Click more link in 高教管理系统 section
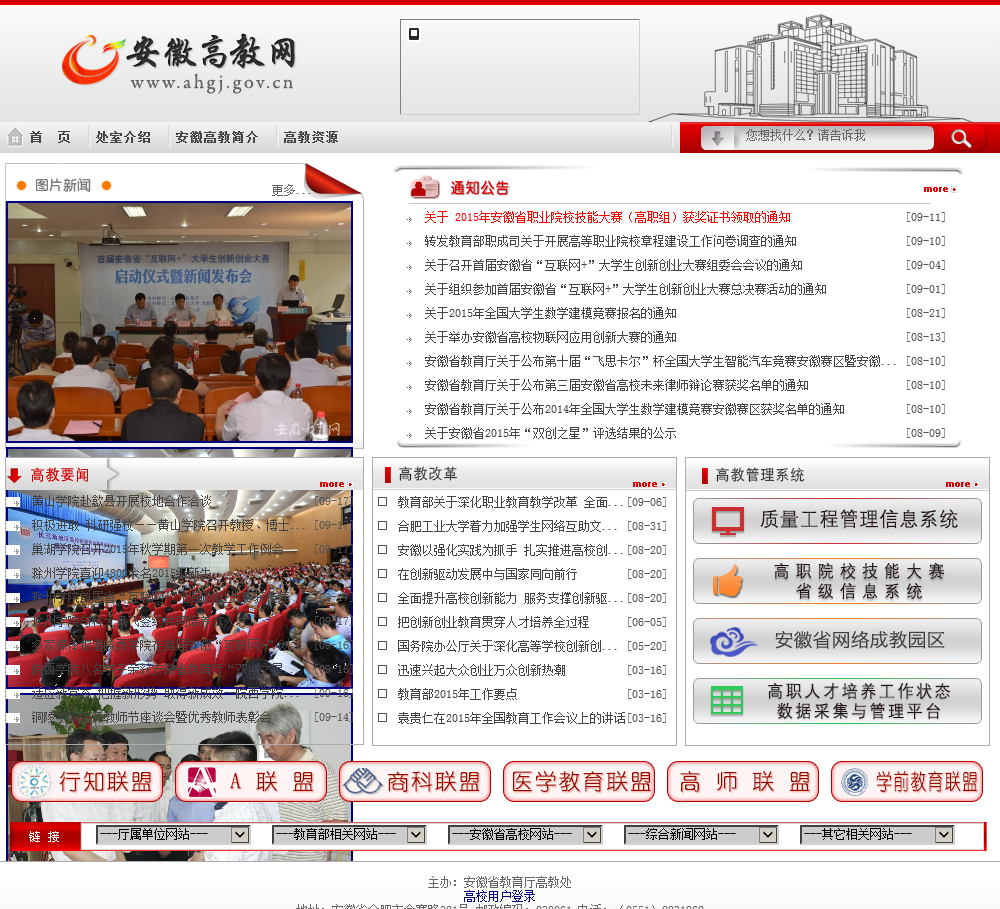 pyautogui.click(x=962, y=484)
